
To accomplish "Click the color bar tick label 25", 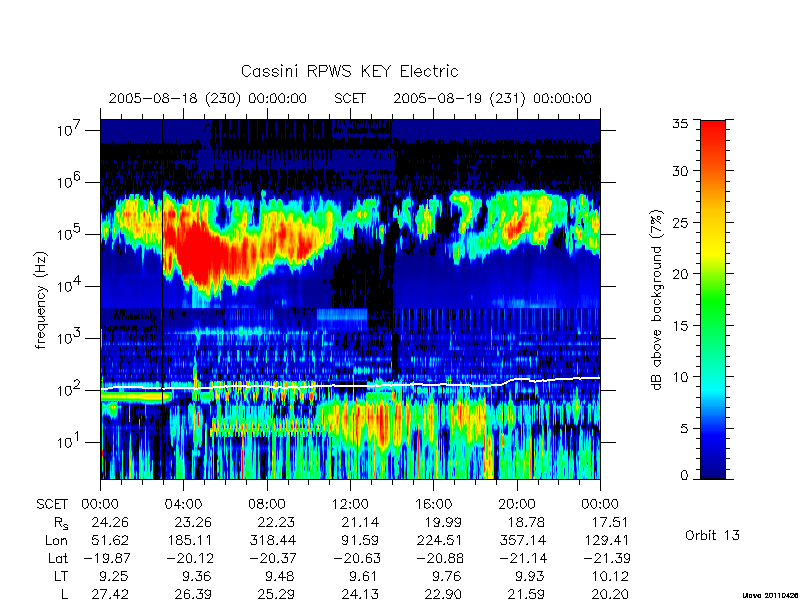I will pyautogui.click(x=680, y=222).
